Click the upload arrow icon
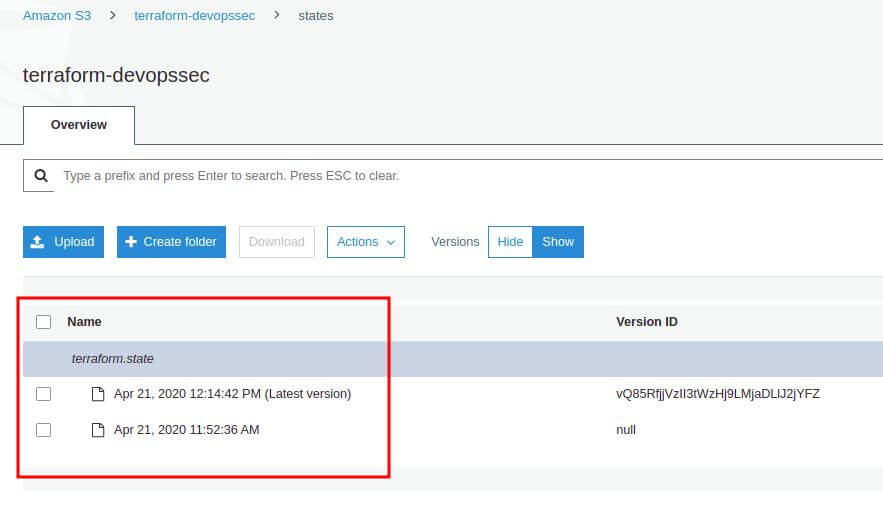Screen dimensions: 883x519 pos(38,242)
